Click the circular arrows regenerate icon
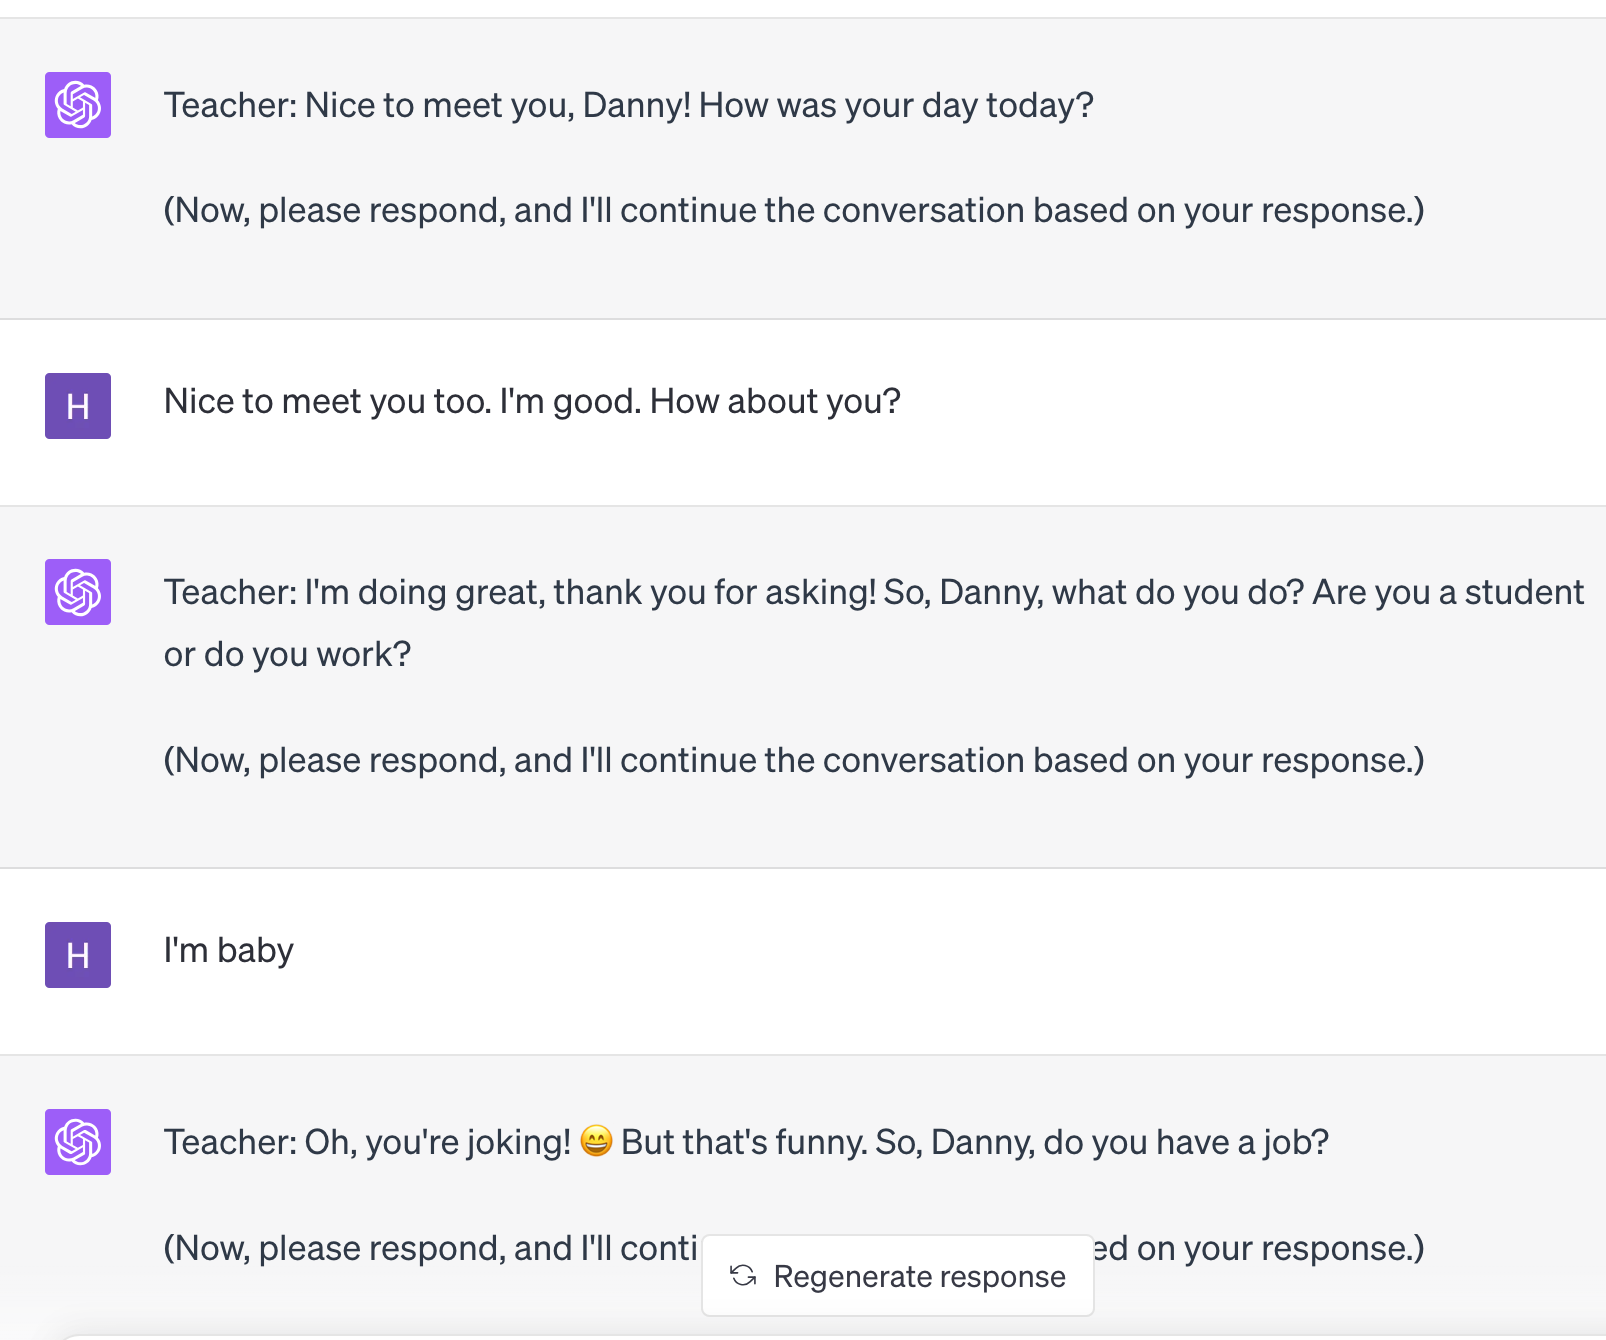Viewport: 1606px width, 1340px height. (743, 1276)
